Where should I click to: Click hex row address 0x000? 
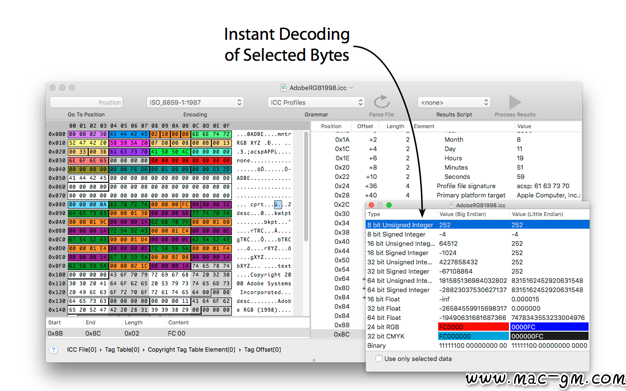56,134
